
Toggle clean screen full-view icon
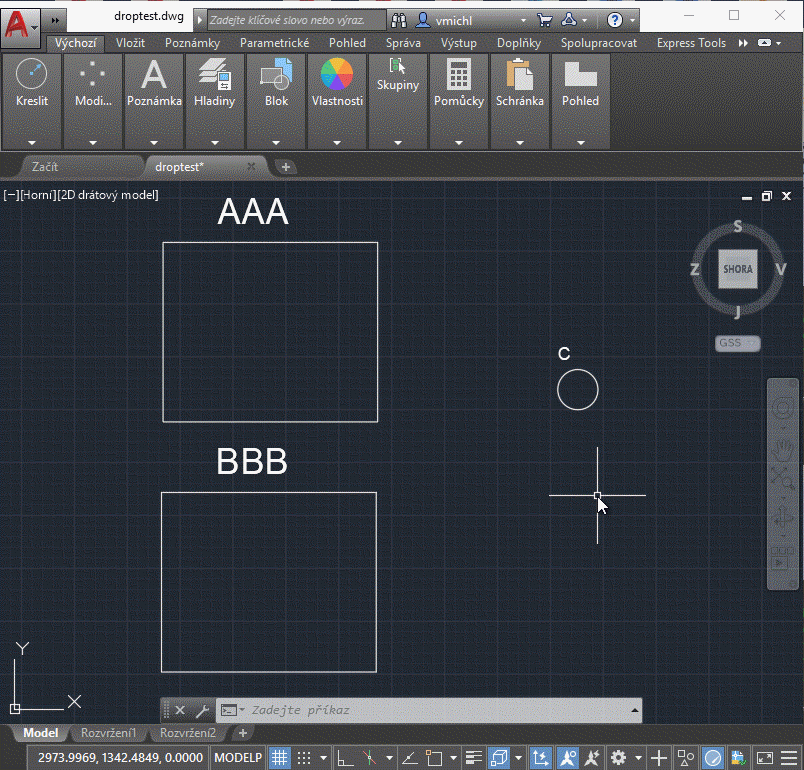[x=765, y=758]
